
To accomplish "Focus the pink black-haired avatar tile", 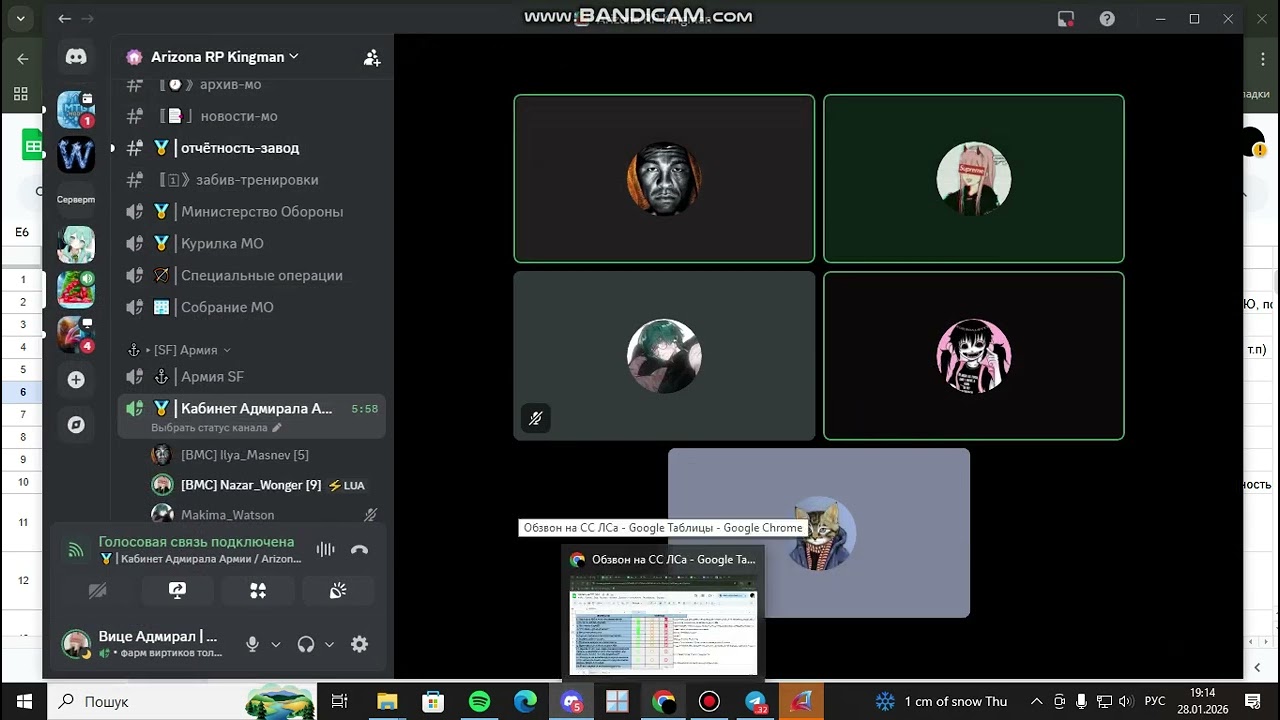I will (x=974, y=356).
